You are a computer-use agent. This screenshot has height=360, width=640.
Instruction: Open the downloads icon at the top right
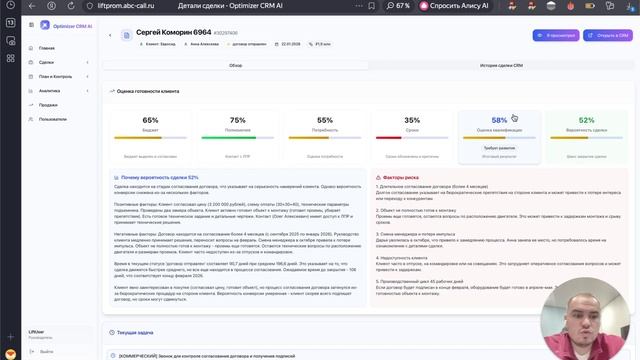click(x=630, y=6)
